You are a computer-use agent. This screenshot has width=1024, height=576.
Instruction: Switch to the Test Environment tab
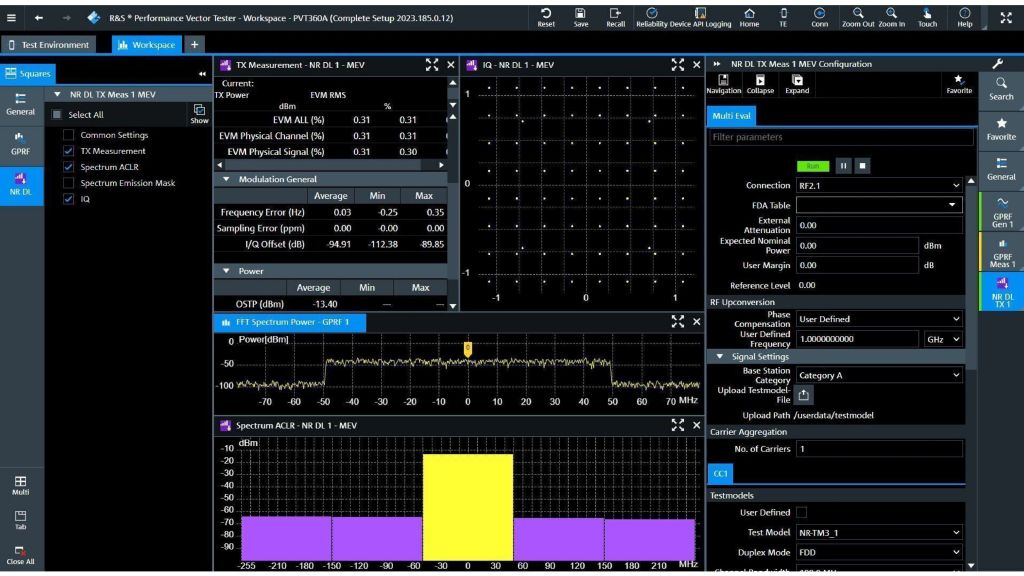tap(48, 45)
